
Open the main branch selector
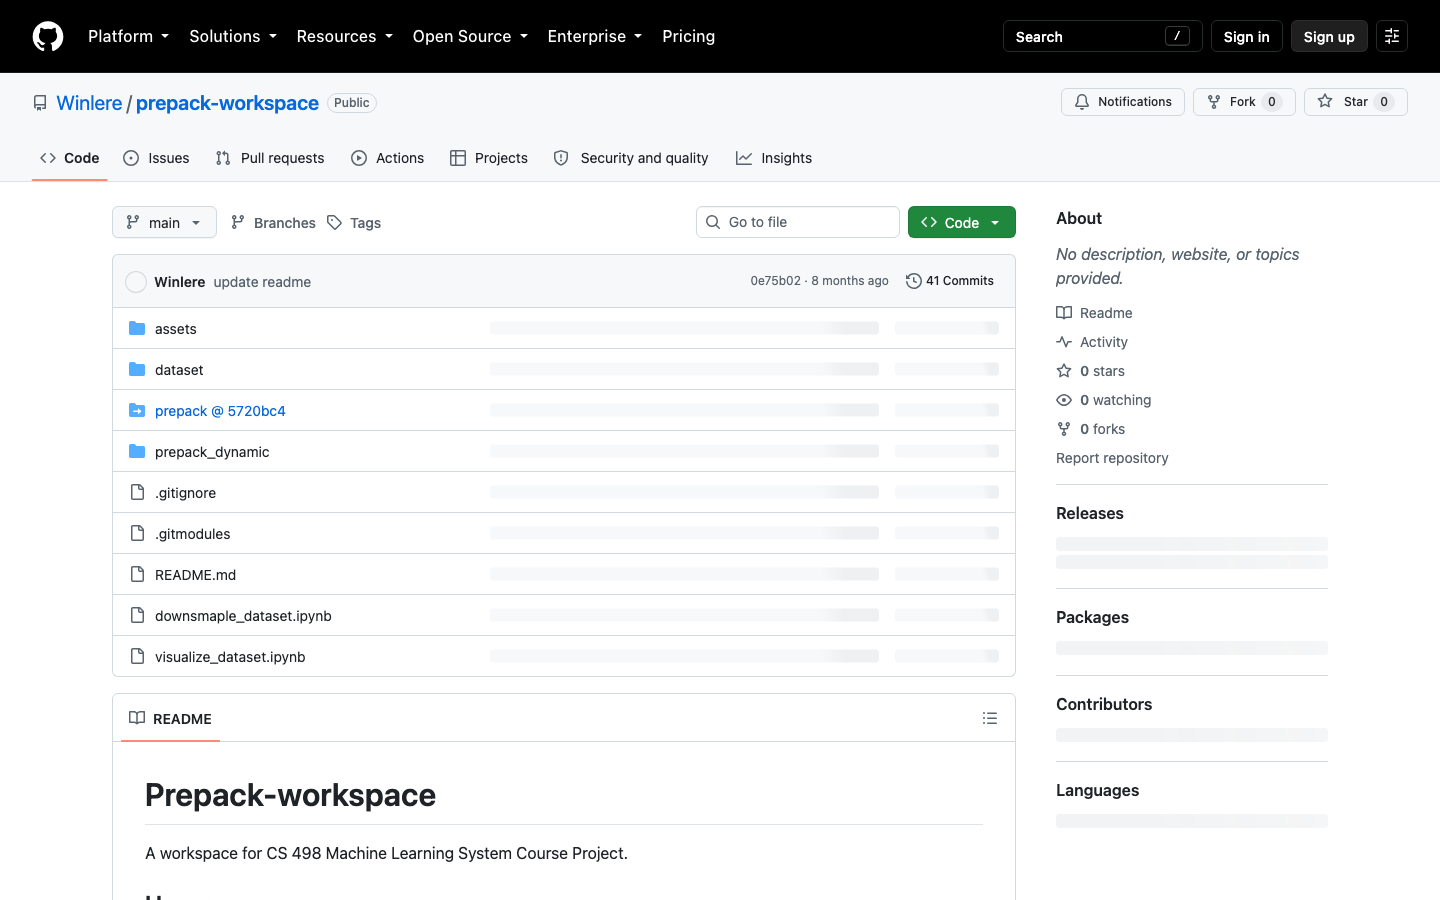coord(164,222)
